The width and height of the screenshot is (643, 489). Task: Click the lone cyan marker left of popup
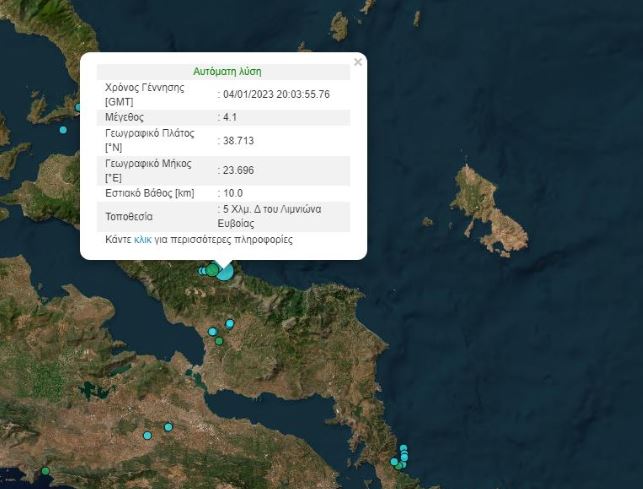[x=63, y=130]
